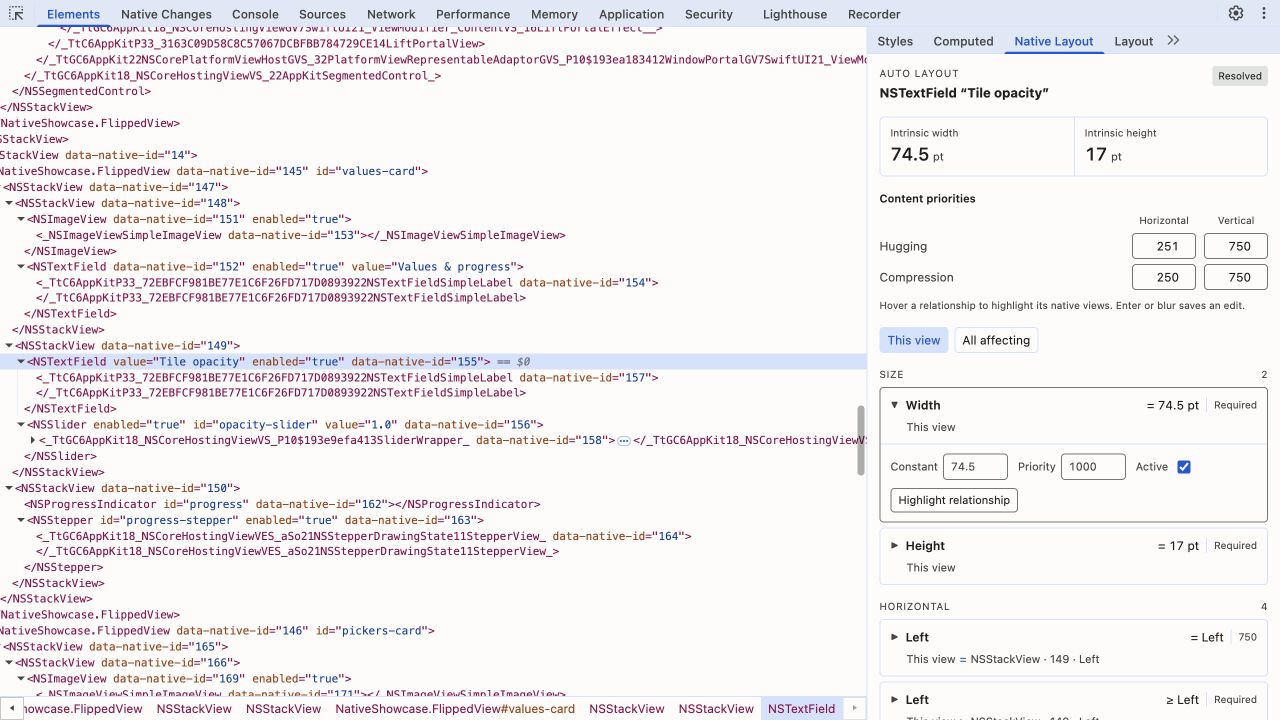
Task: Open the Layout sidebar tab
Action: point(1133,41)
